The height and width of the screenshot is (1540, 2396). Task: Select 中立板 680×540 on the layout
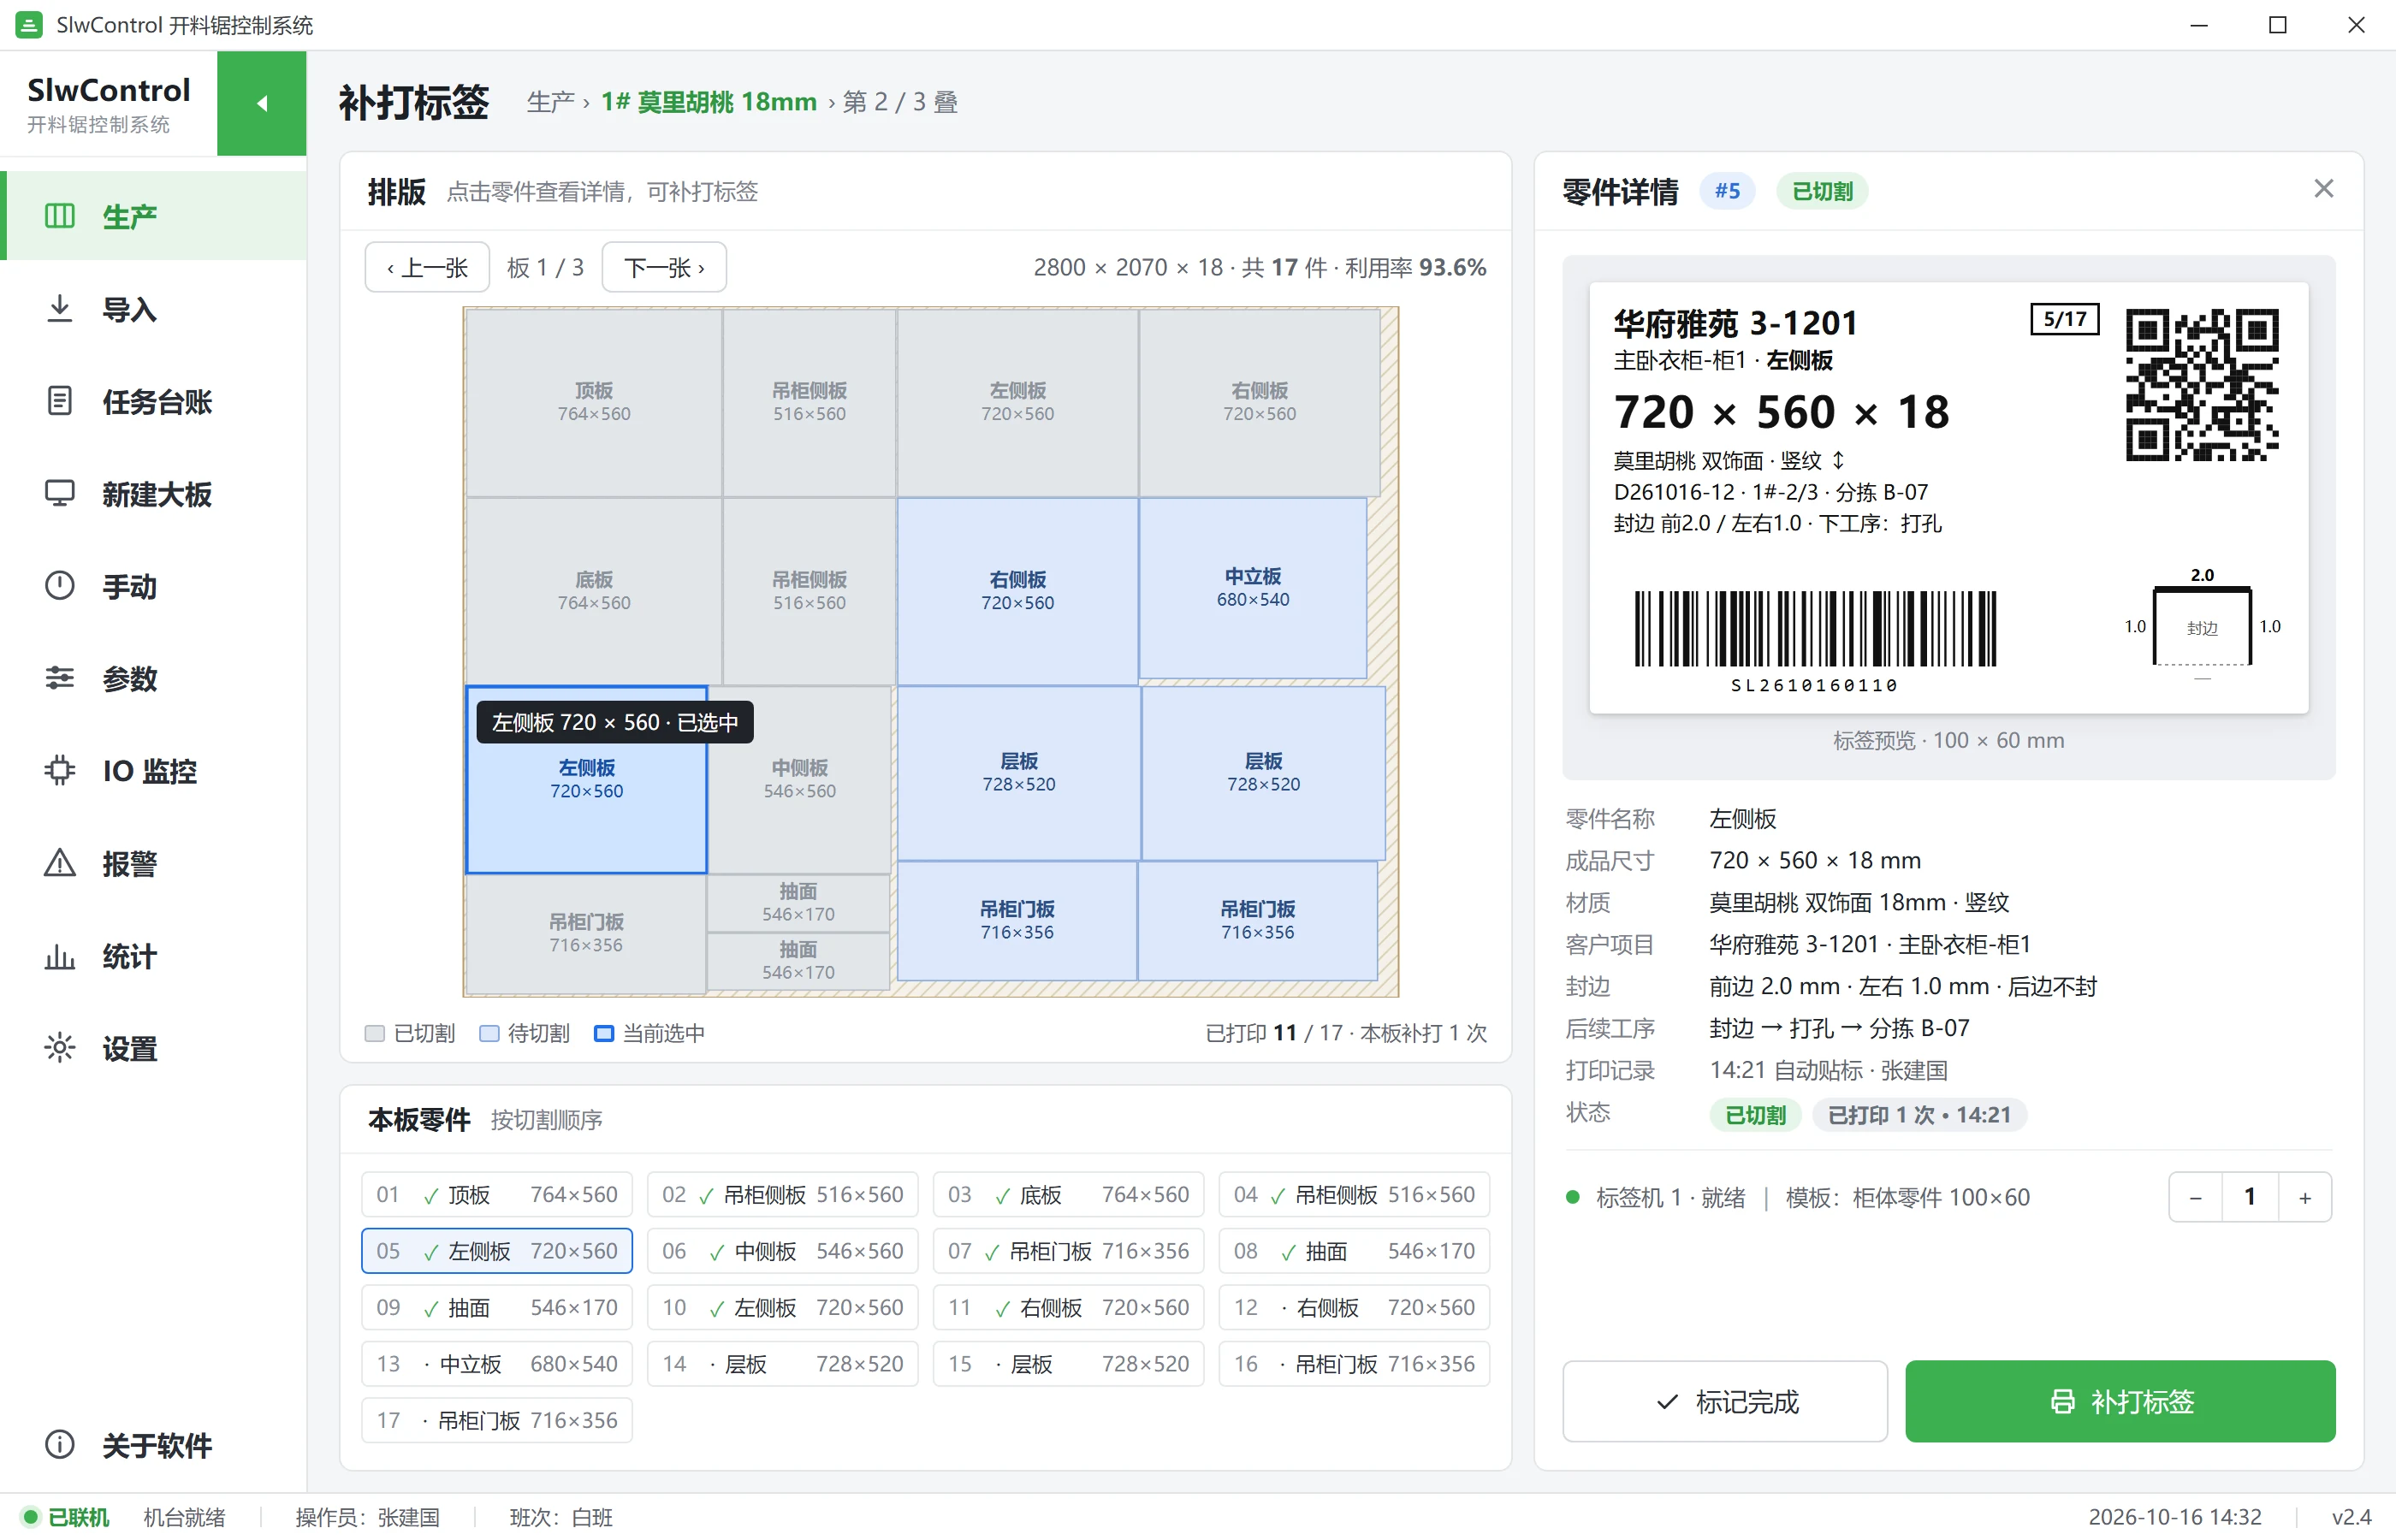click(x=1252, y=588)
